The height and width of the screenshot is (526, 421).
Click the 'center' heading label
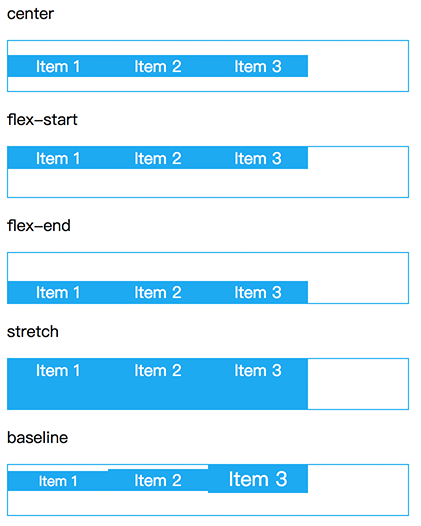point(30,14)
